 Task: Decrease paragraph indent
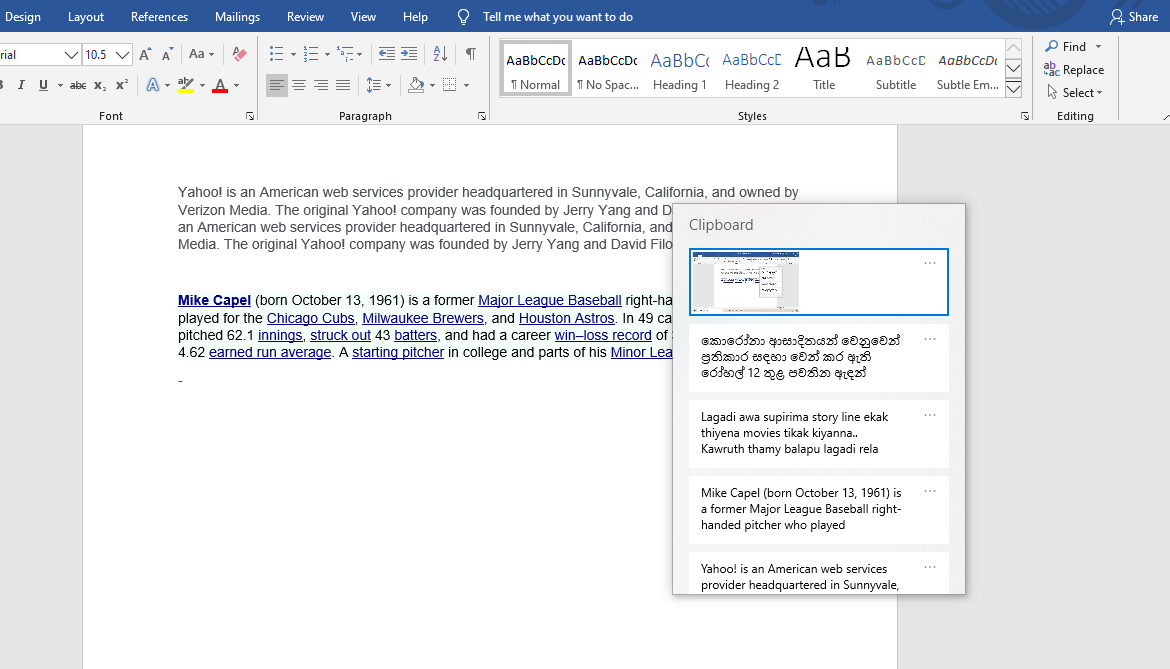tap(387, 54)
